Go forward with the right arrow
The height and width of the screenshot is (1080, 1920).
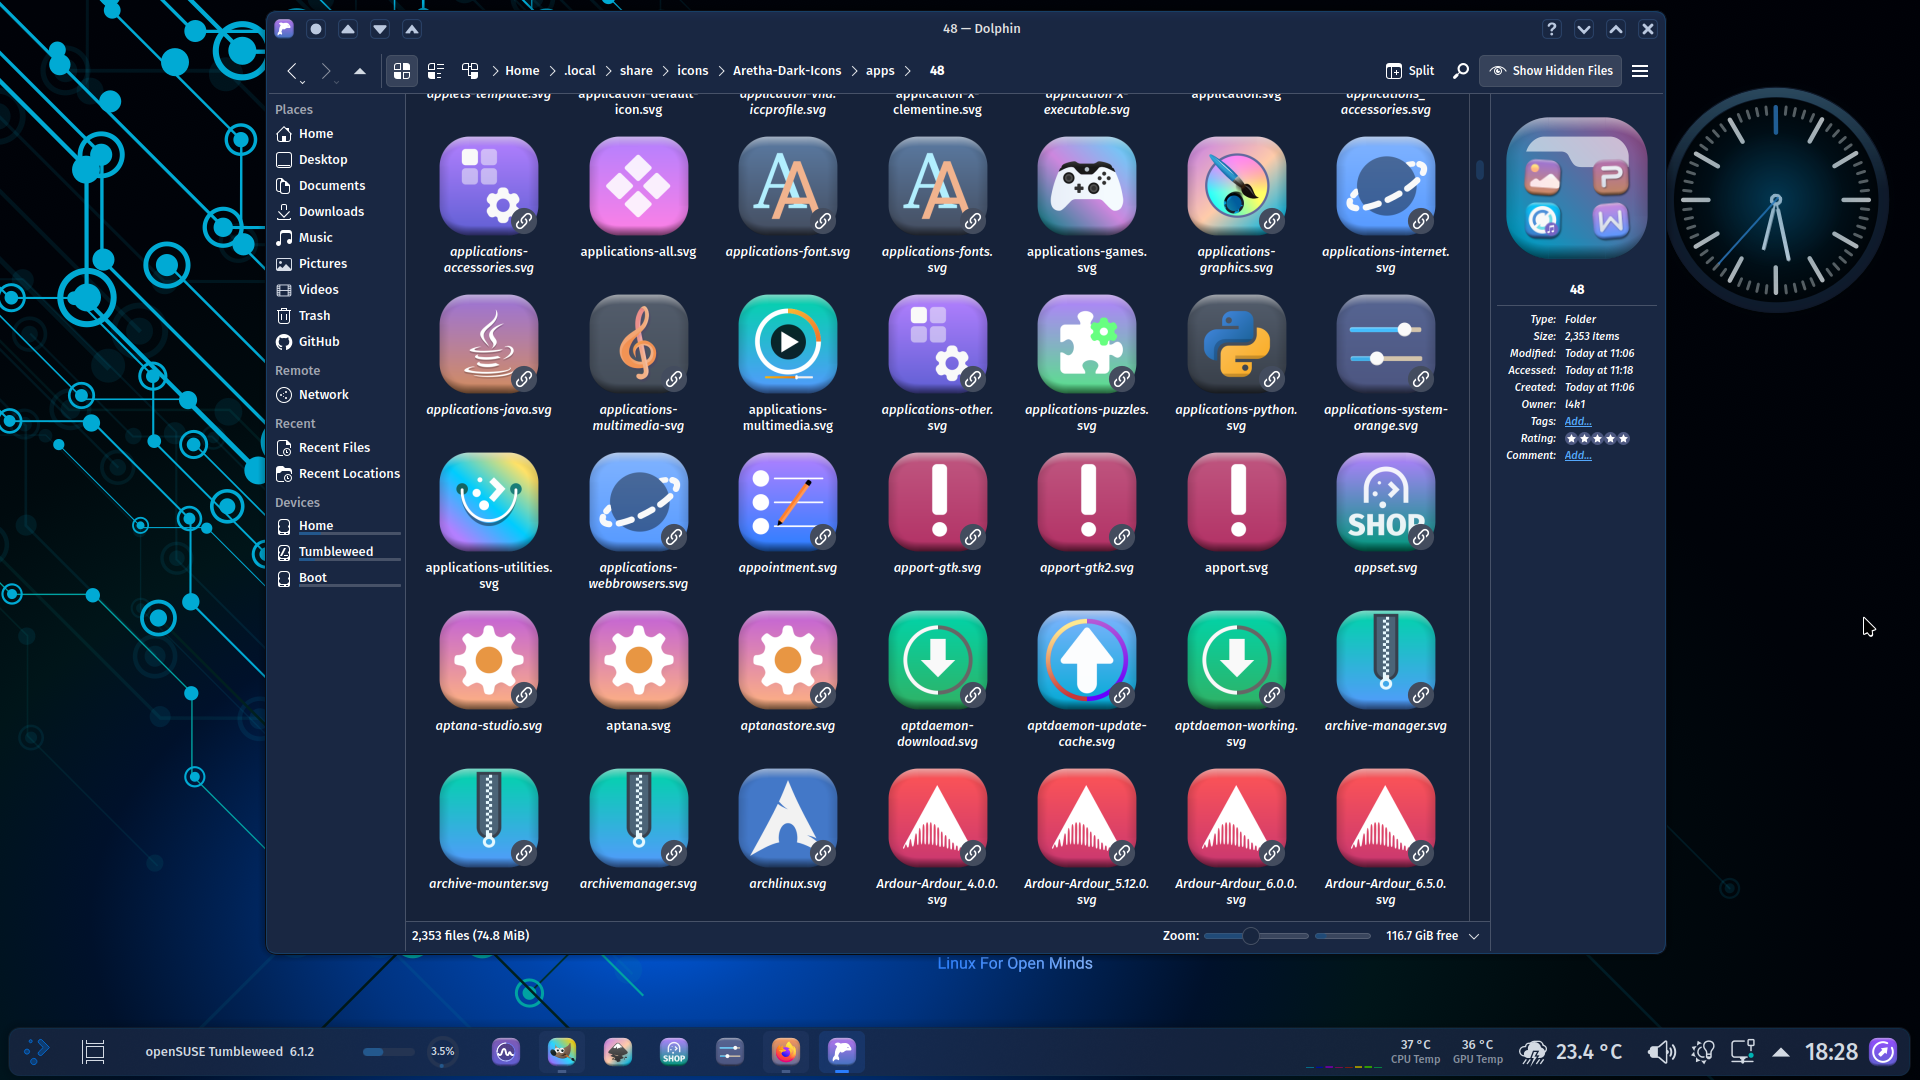(325, 71)
